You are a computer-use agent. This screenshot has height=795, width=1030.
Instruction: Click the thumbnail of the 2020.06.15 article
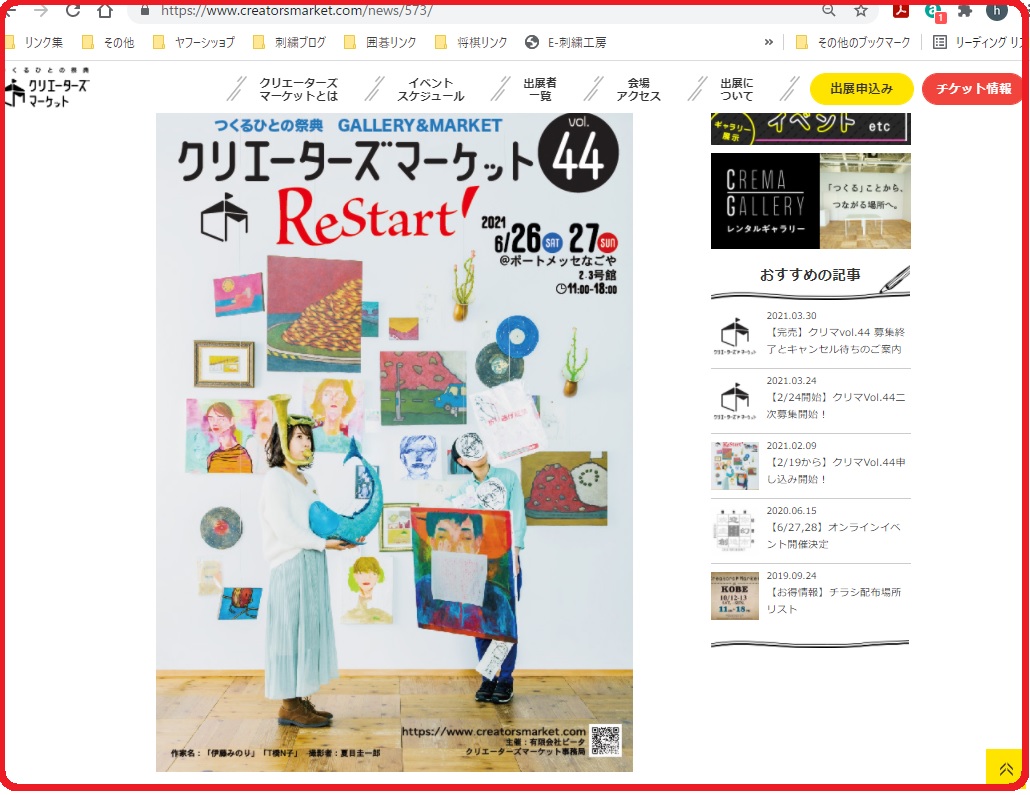tap(735, 531)
